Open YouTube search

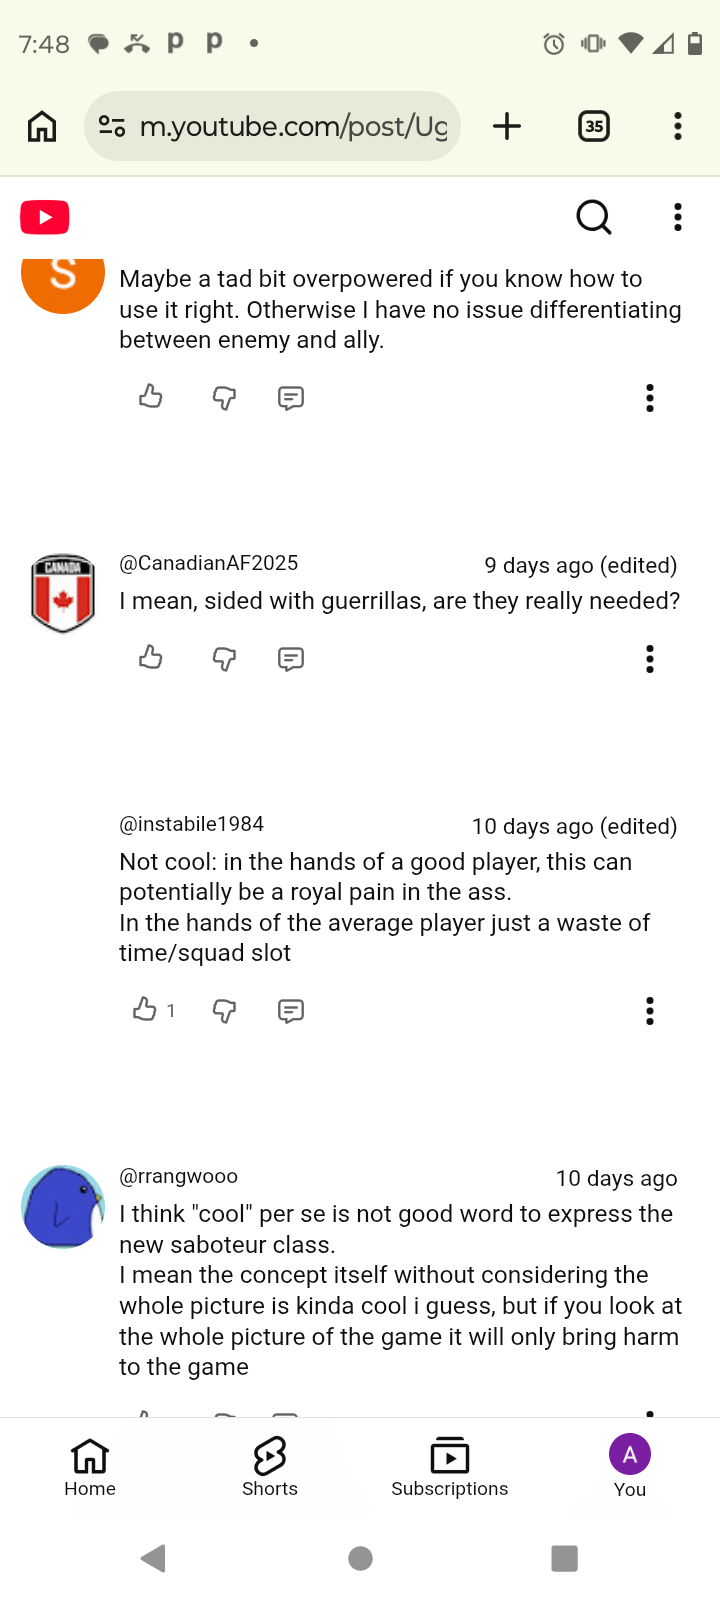click(593, 217)
